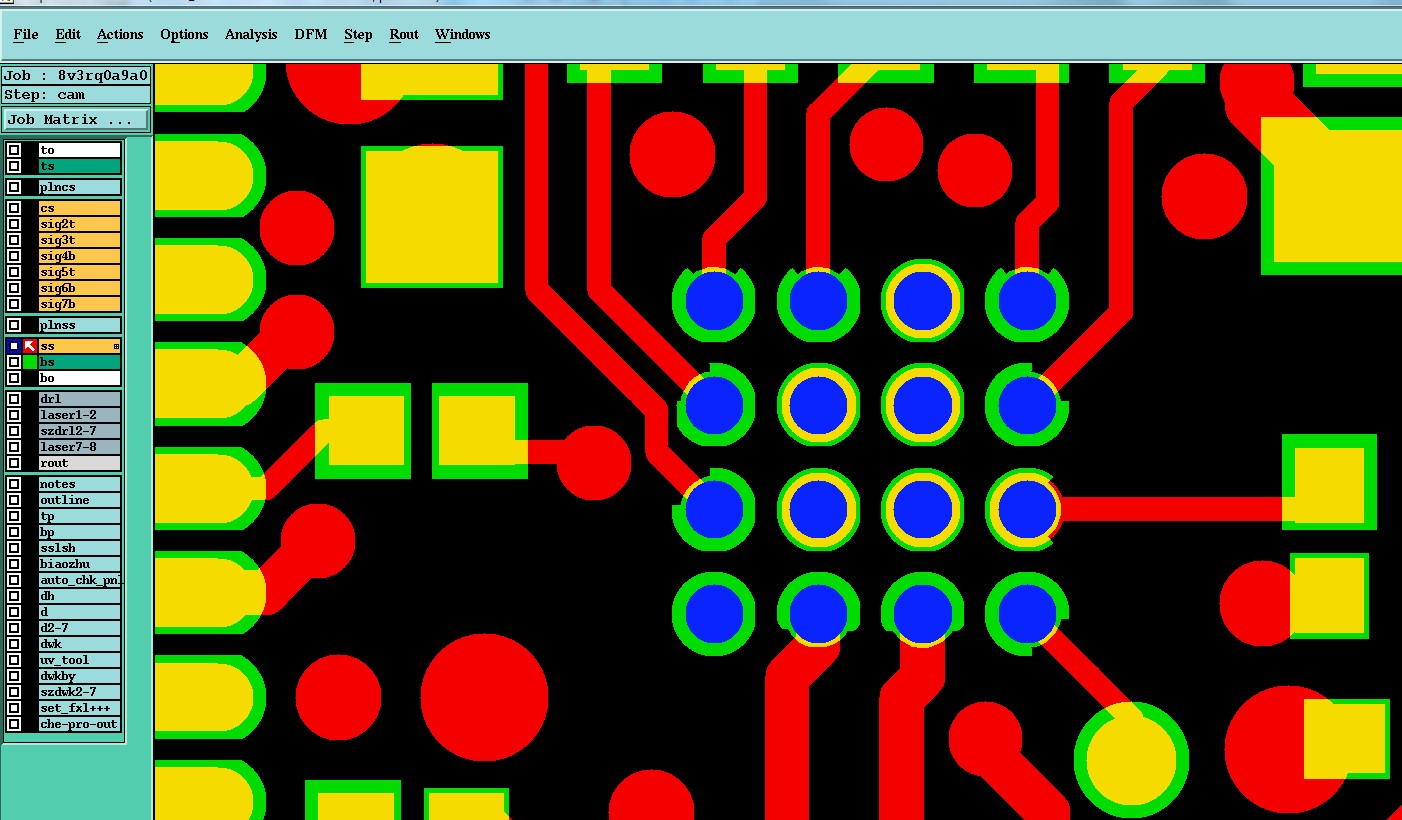Check the sig7b layer box
The width and height of the screenshot is (1402, 820).
(14, 304)
